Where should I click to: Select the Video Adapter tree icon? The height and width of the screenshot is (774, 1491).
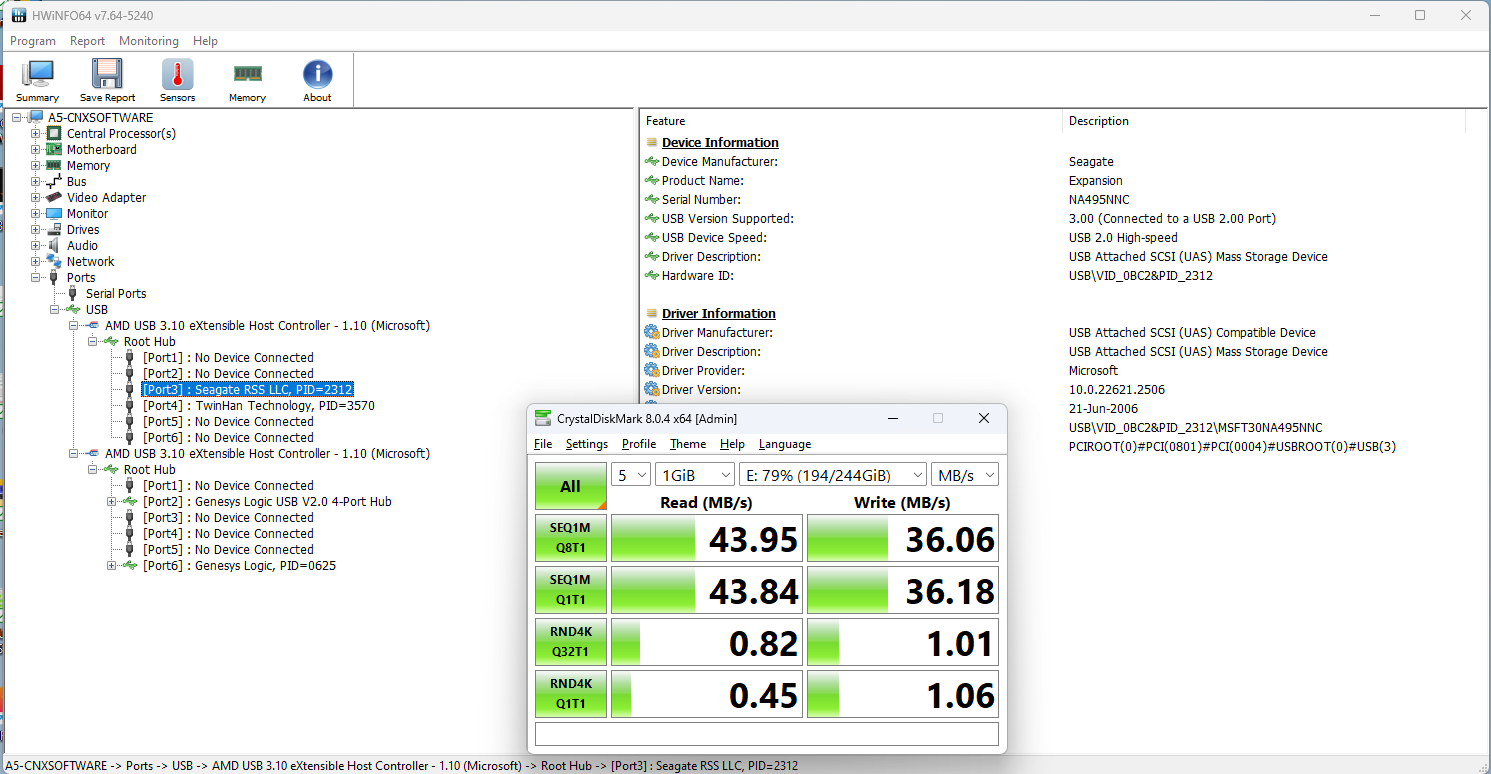(x=54, y=197)
